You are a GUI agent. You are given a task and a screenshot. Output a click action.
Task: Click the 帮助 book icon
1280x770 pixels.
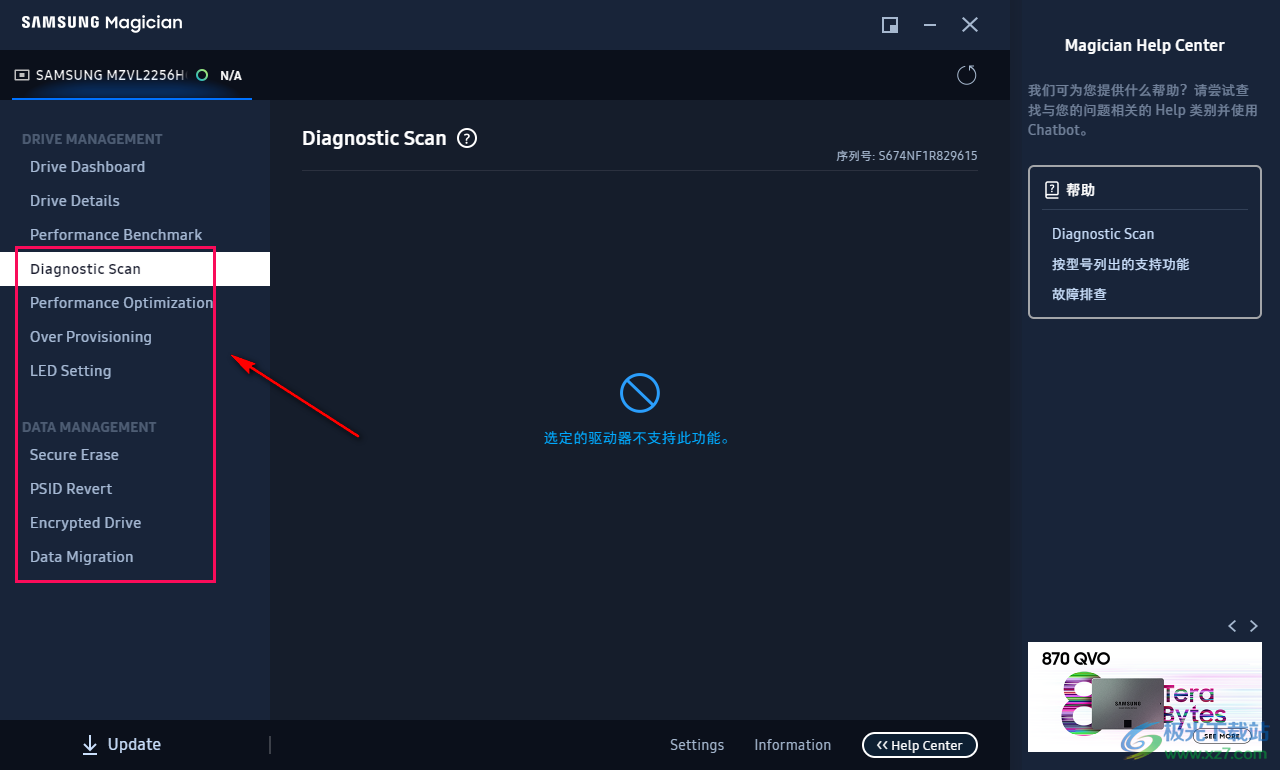1051,189
